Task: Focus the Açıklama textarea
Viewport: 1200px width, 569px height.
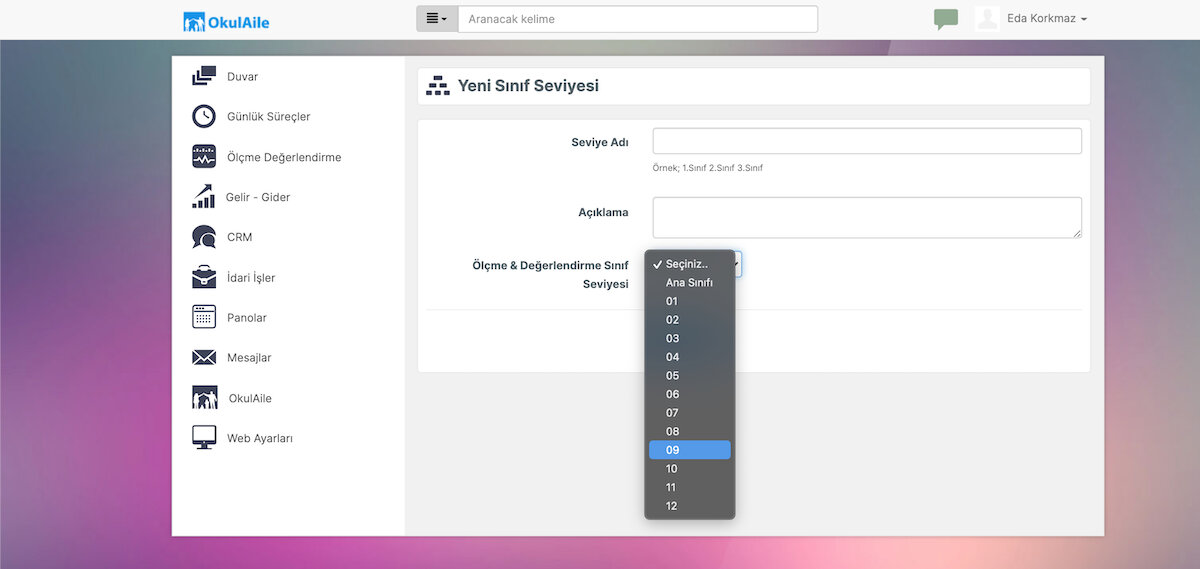Action: pyautogui.click(x=867, y=217)
